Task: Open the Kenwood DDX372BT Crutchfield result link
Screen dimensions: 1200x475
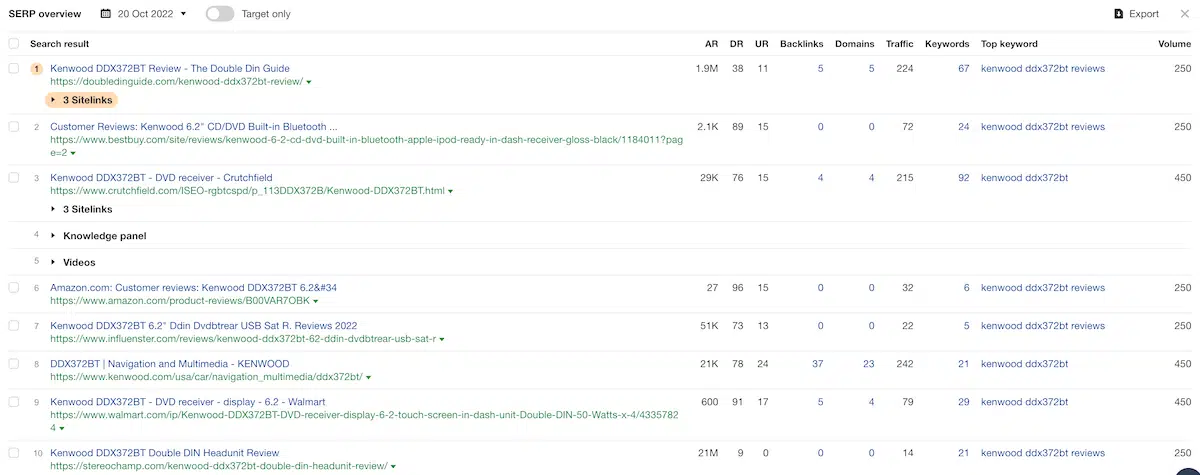Action: 161,178
